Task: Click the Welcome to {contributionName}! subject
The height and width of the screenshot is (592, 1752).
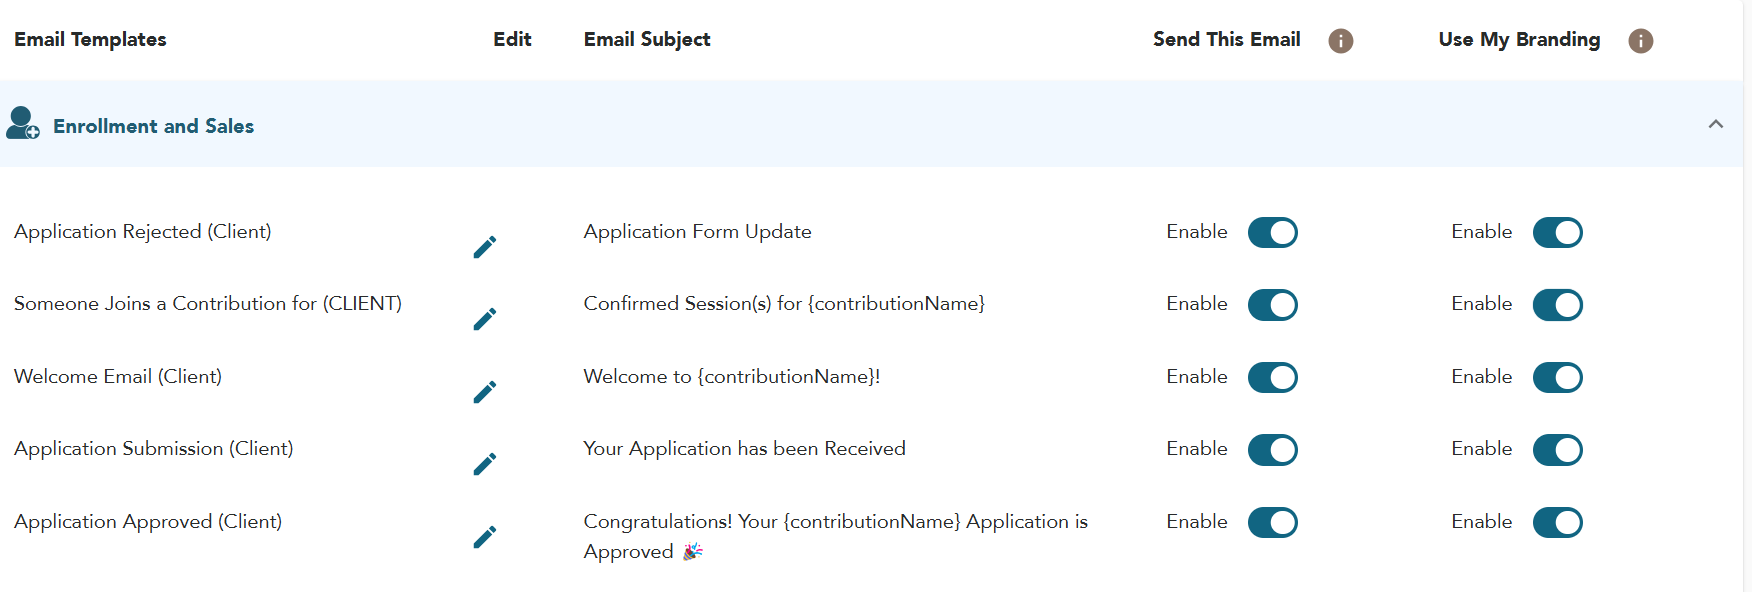Action: pos(731,377)
